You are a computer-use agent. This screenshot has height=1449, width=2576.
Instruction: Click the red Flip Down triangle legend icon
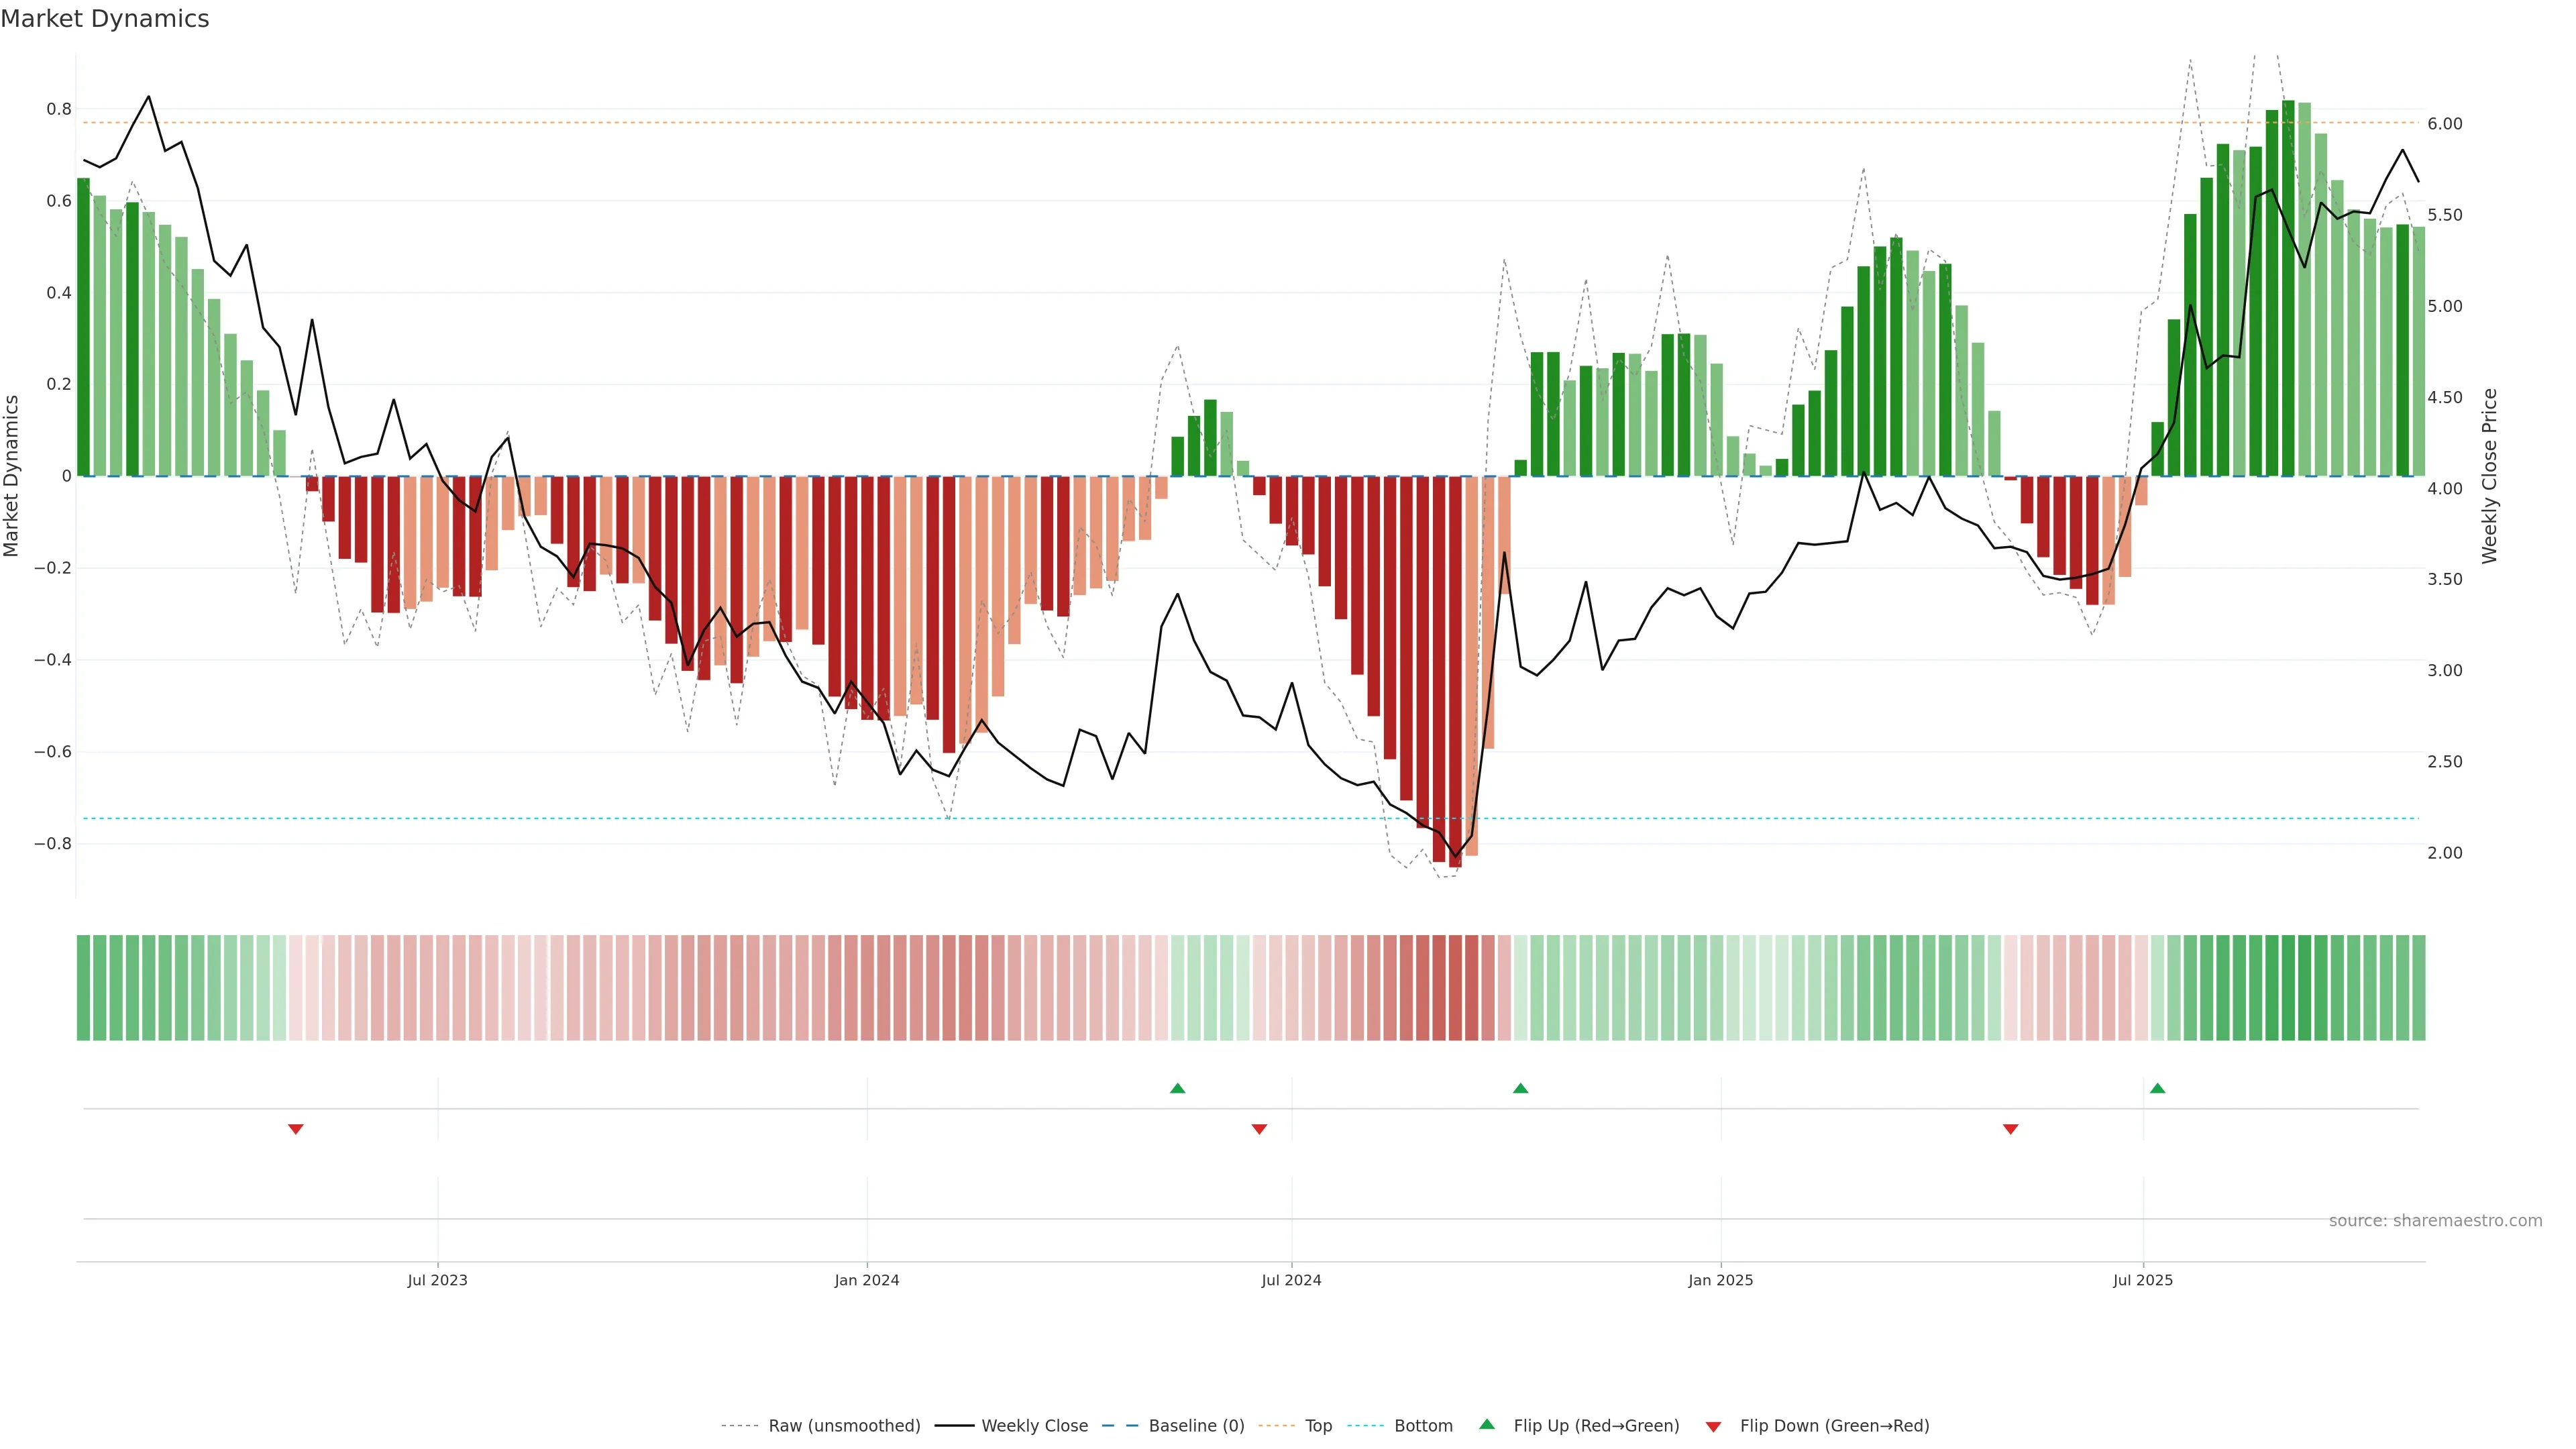pos(1713,1427)
